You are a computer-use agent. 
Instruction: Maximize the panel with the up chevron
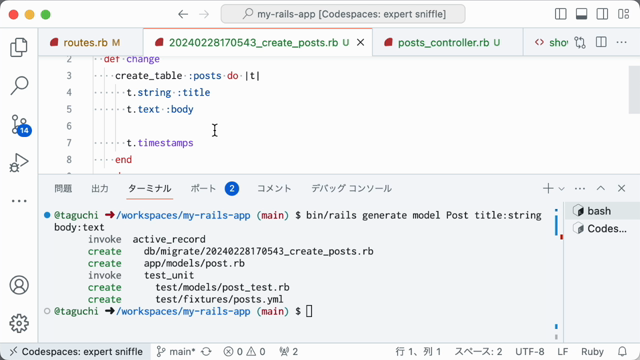(x=601, y=188)
